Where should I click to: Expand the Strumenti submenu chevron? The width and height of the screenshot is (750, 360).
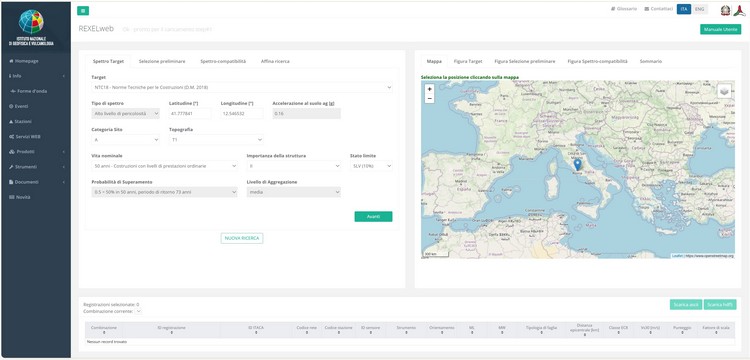pos(64,167)
